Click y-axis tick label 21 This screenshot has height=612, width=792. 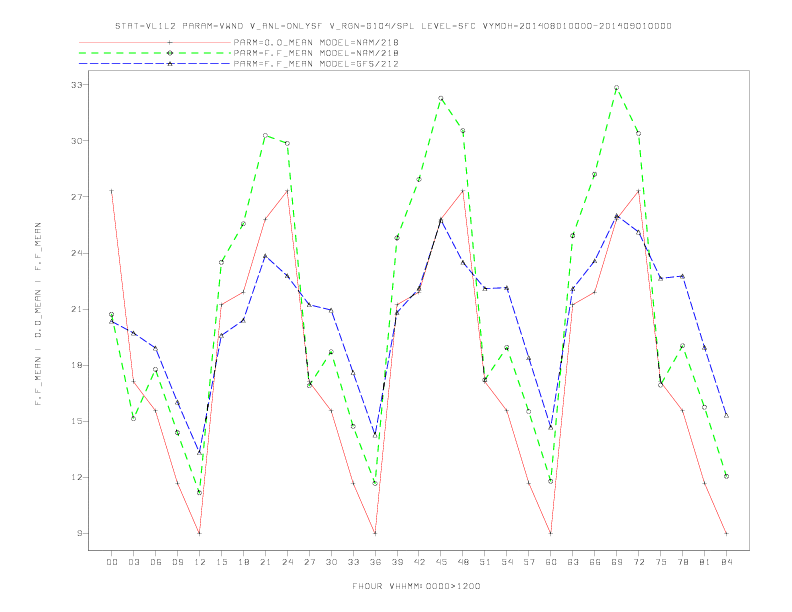pos(76,309)
